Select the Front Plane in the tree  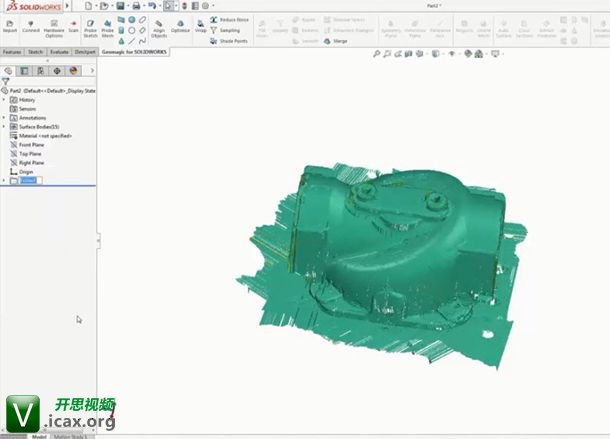30,145
